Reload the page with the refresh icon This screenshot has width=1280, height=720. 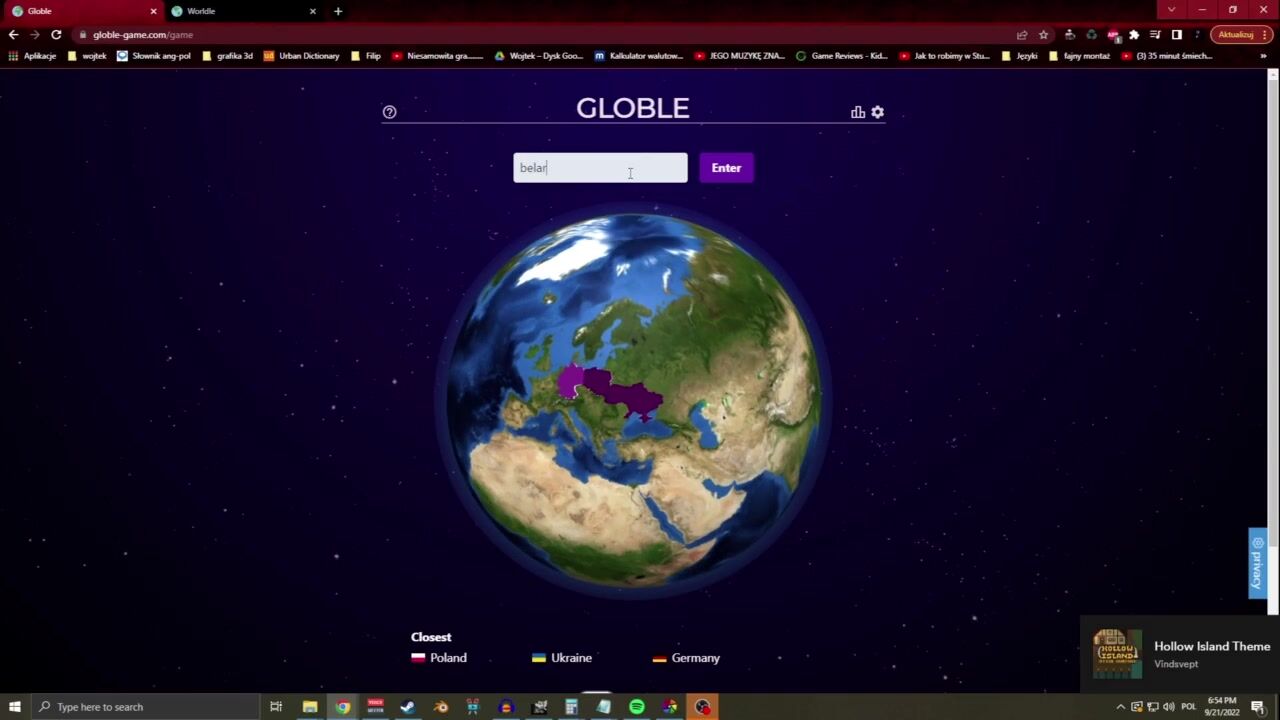(56, 35)
